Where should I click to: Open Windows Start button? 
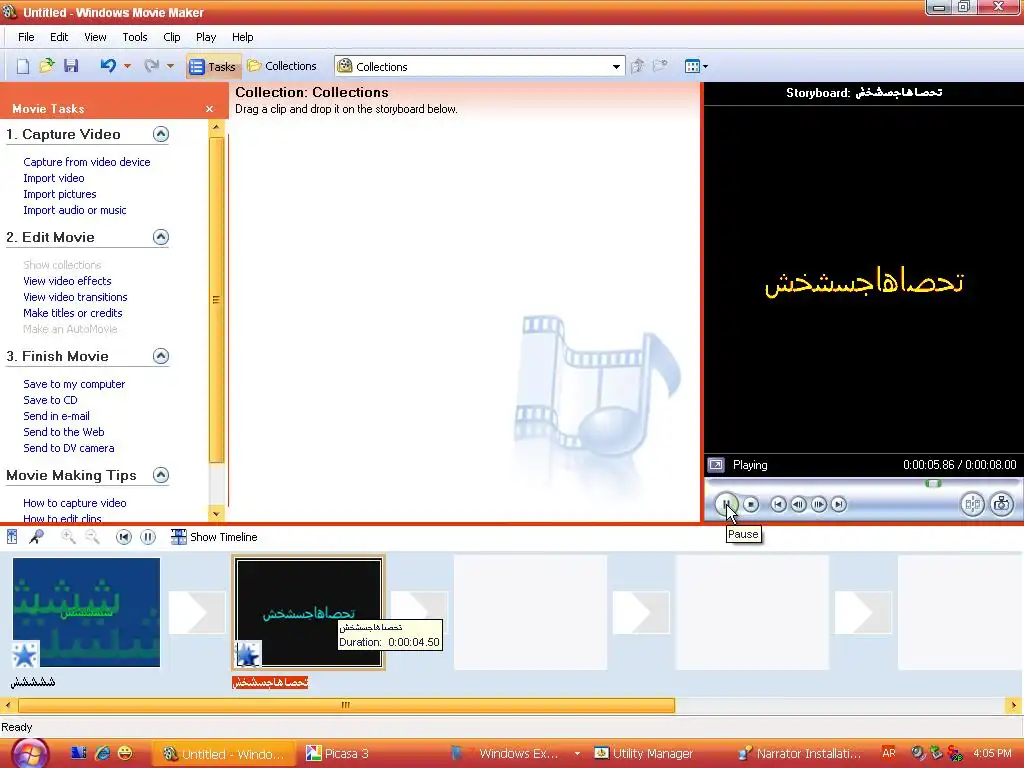[x=29, y=754]
